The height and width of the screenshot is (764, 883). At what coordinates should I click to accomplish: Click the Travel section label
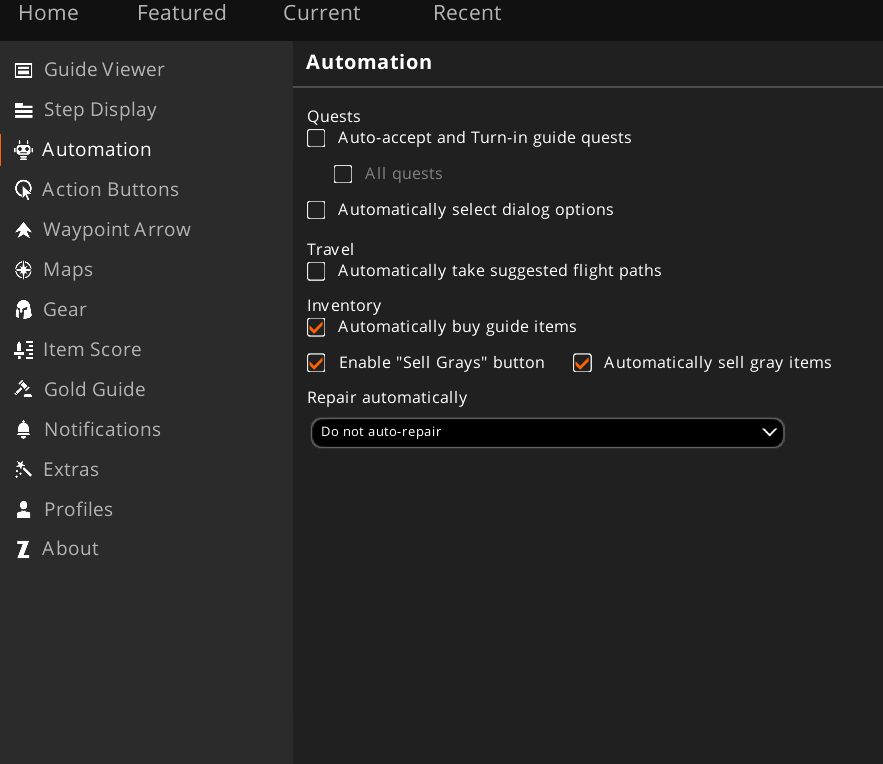click(x=330, y=249)
